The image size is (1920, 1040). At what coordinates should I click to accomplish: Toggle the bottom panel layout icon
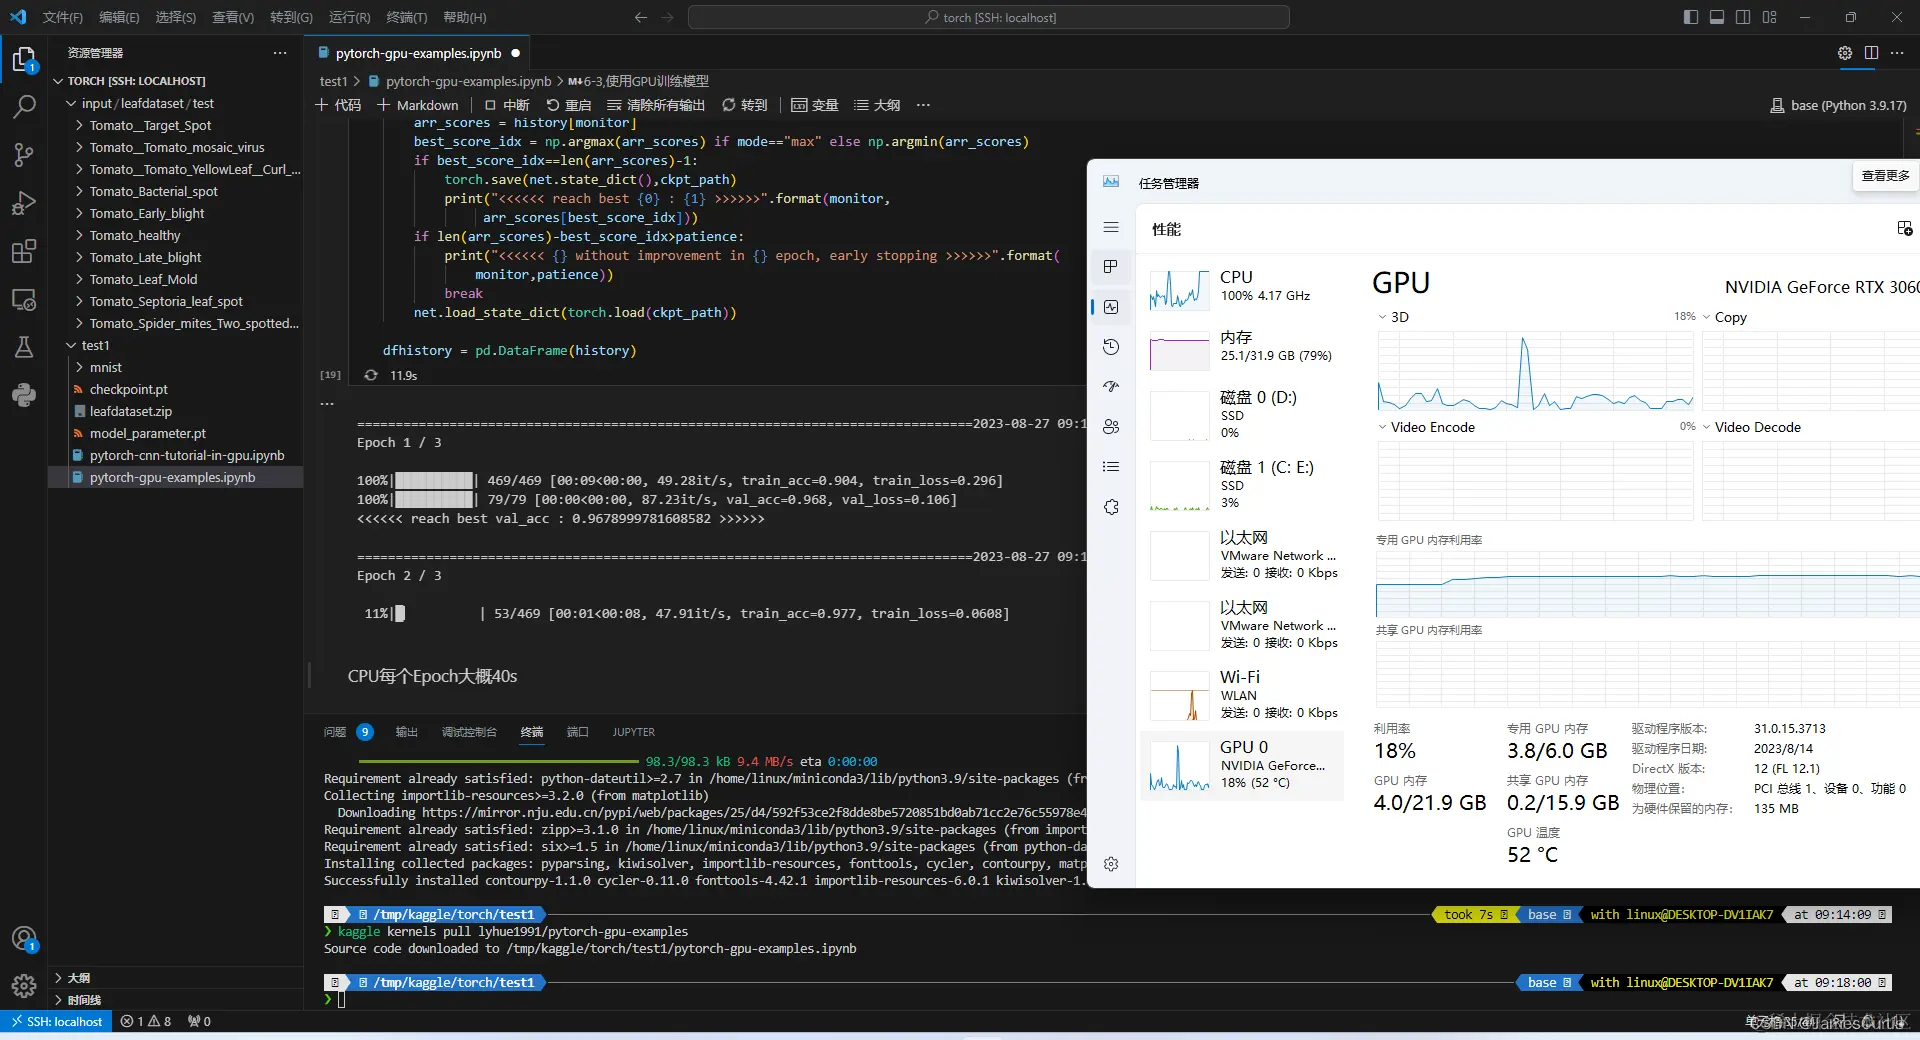(x=1717, y=17)
